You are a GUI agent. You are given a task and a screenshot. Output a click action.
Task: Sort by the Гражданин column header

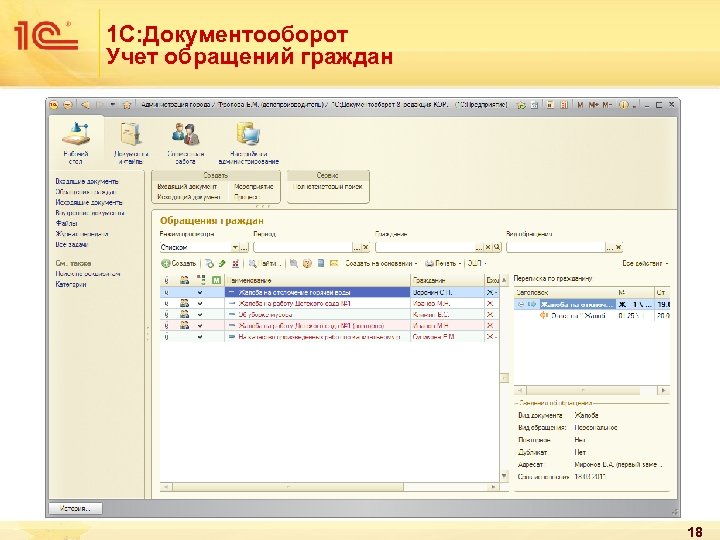click(x=447, y=280)
